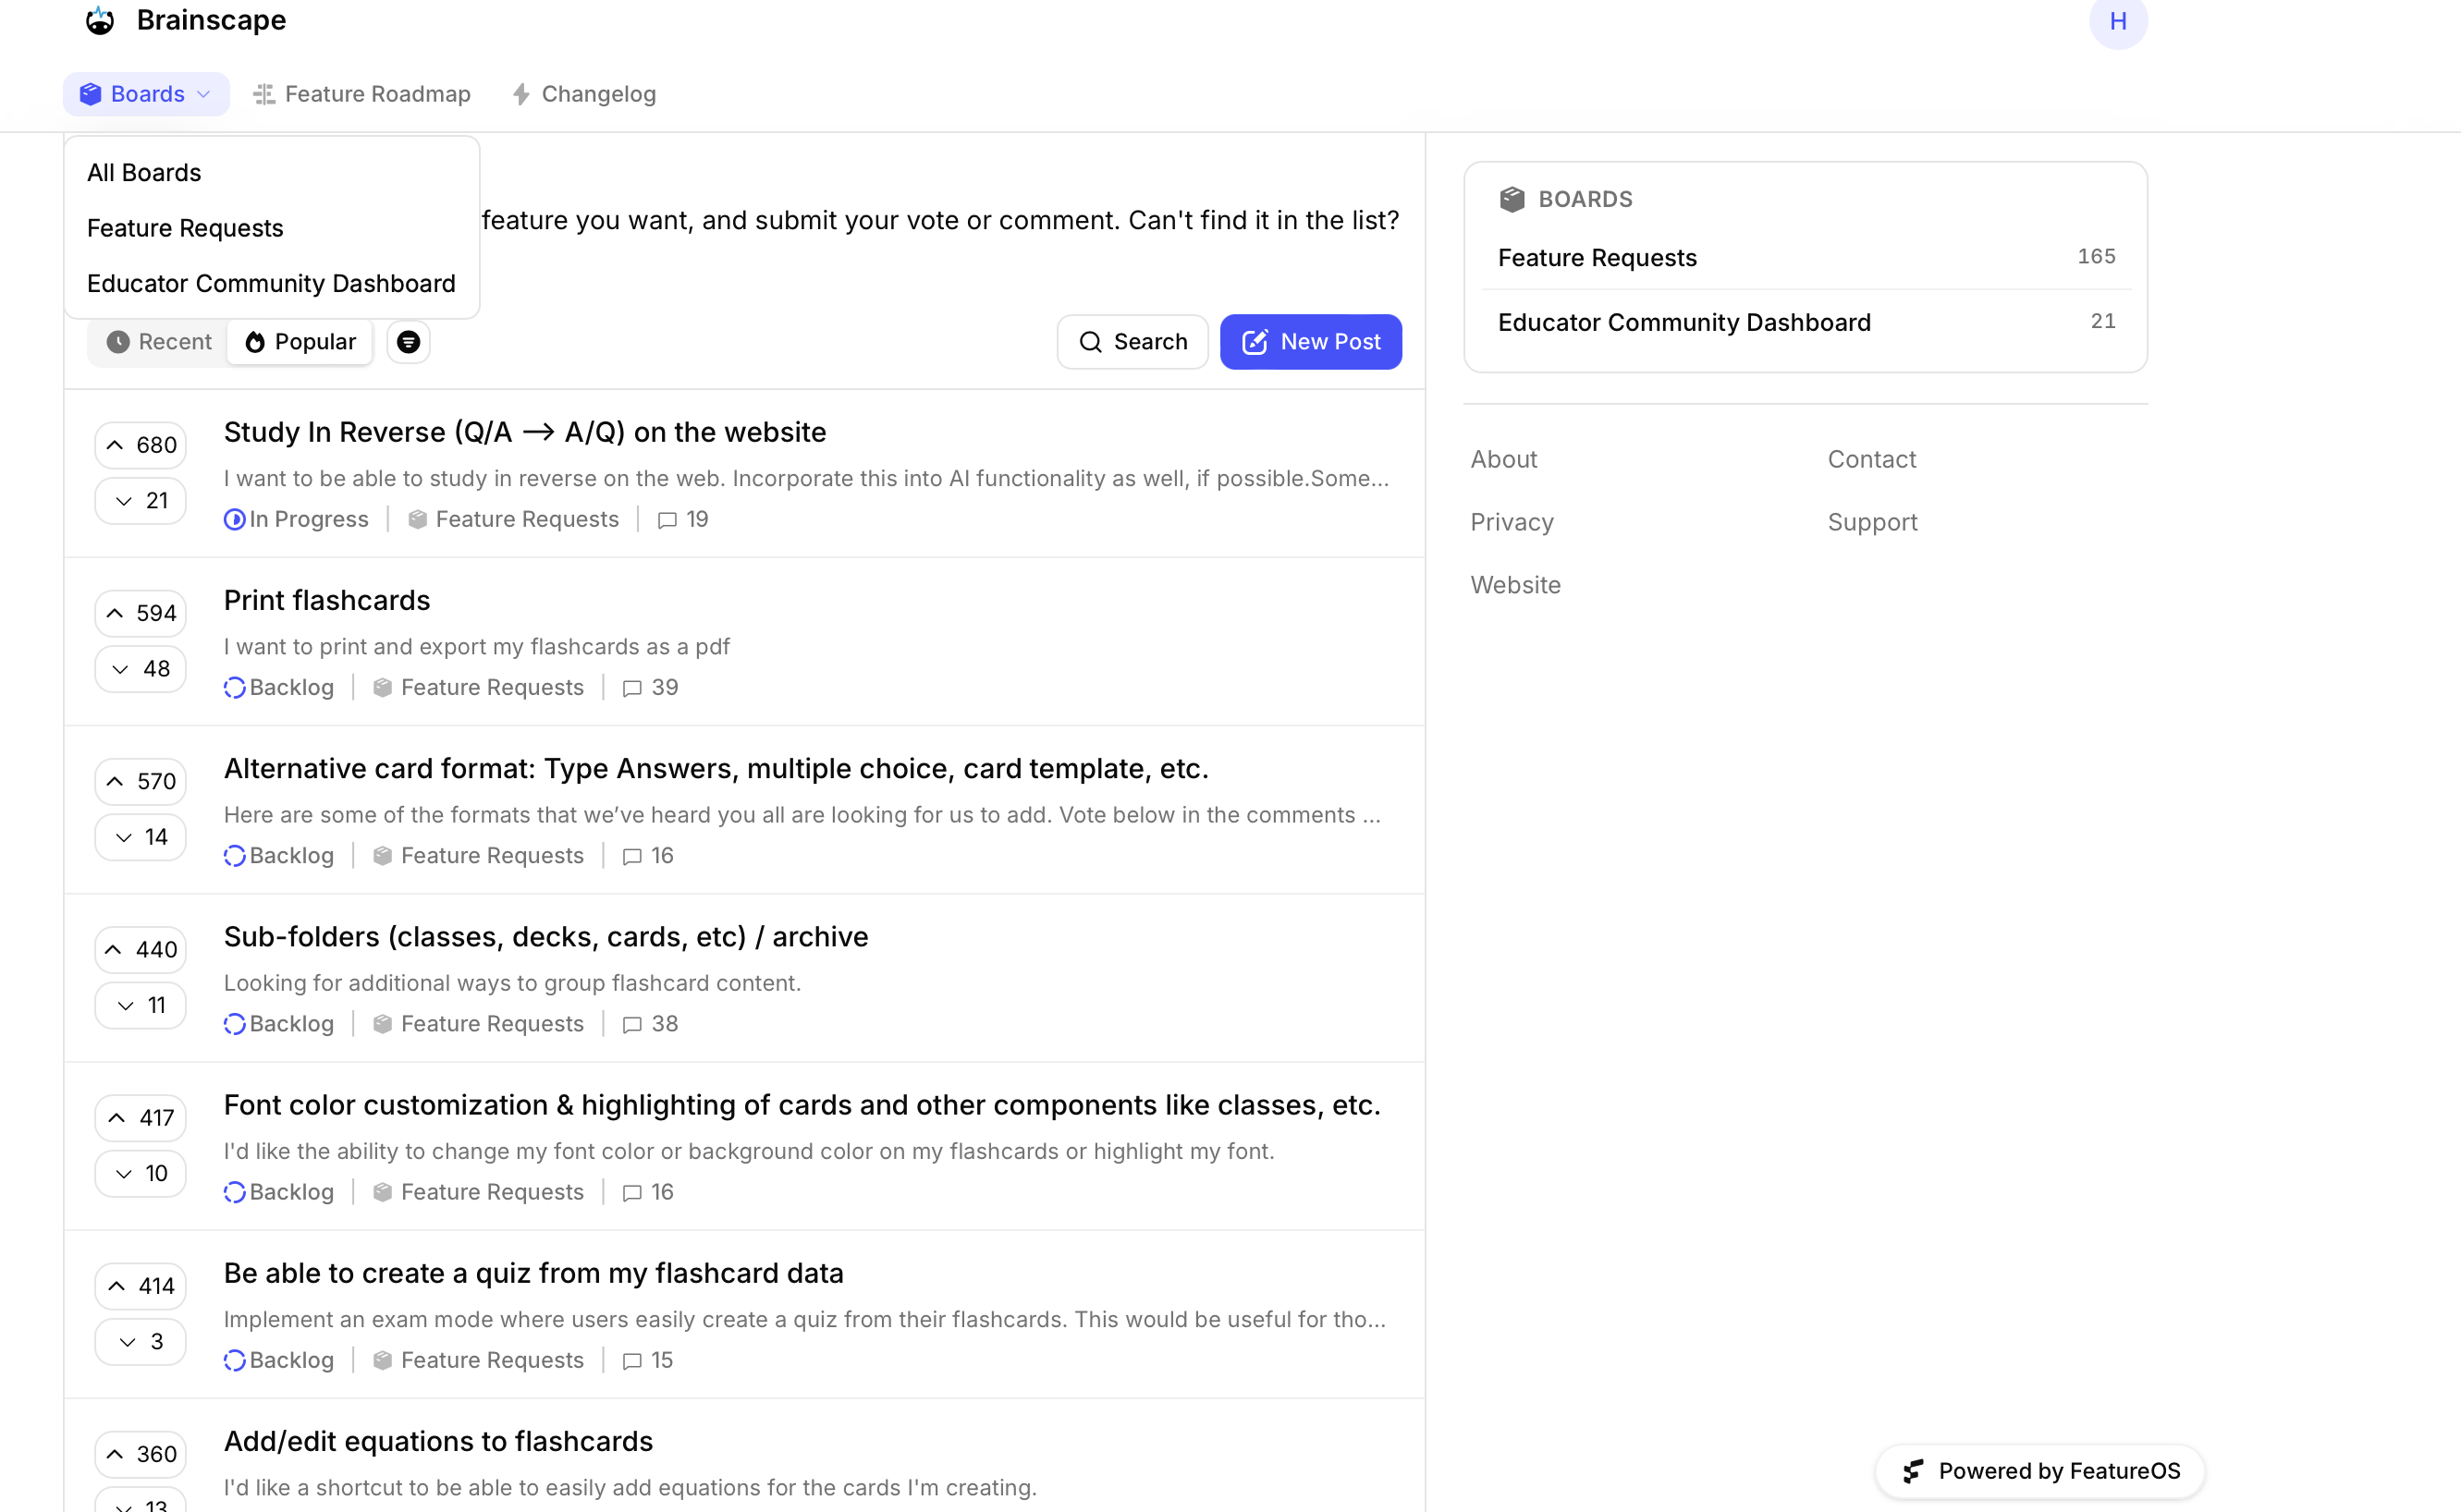Click comments count 16 on Font color post
2461x1512 pixels.
[x=647, y=1191]
